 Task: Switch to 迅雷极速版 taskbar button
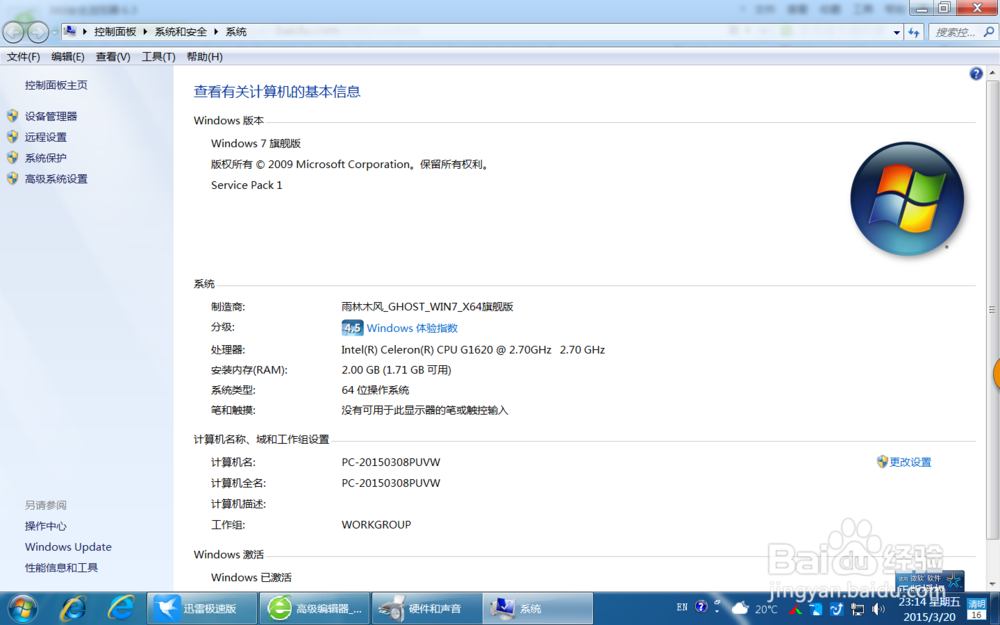[x=203, y=608]
